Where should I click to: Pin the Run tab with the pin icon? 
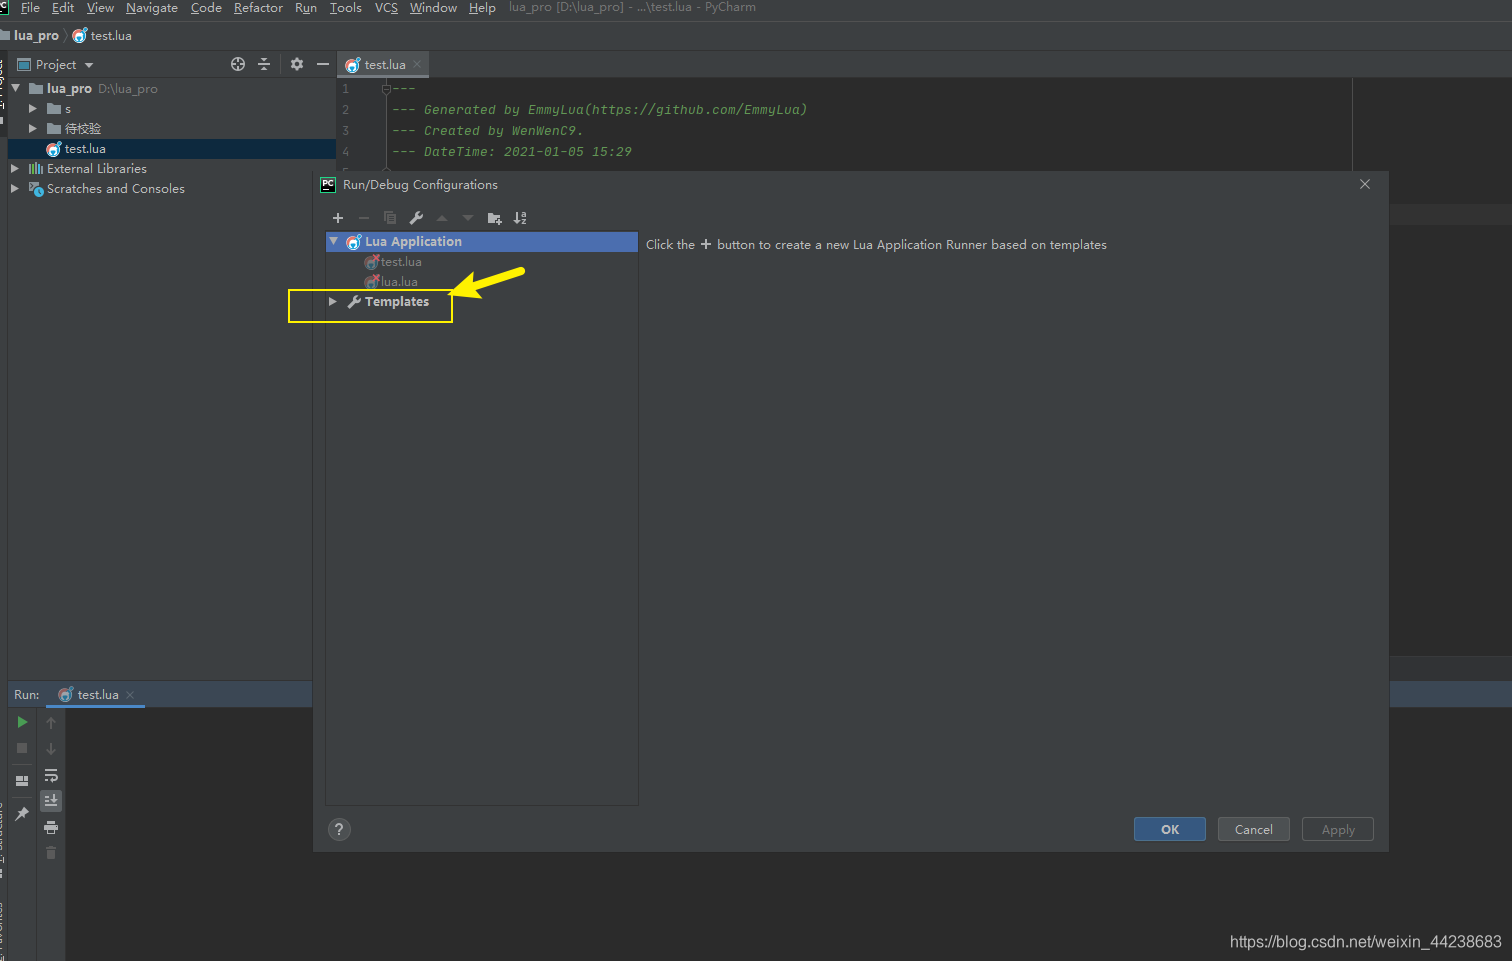pyautogui.click(x=22, y=814)
